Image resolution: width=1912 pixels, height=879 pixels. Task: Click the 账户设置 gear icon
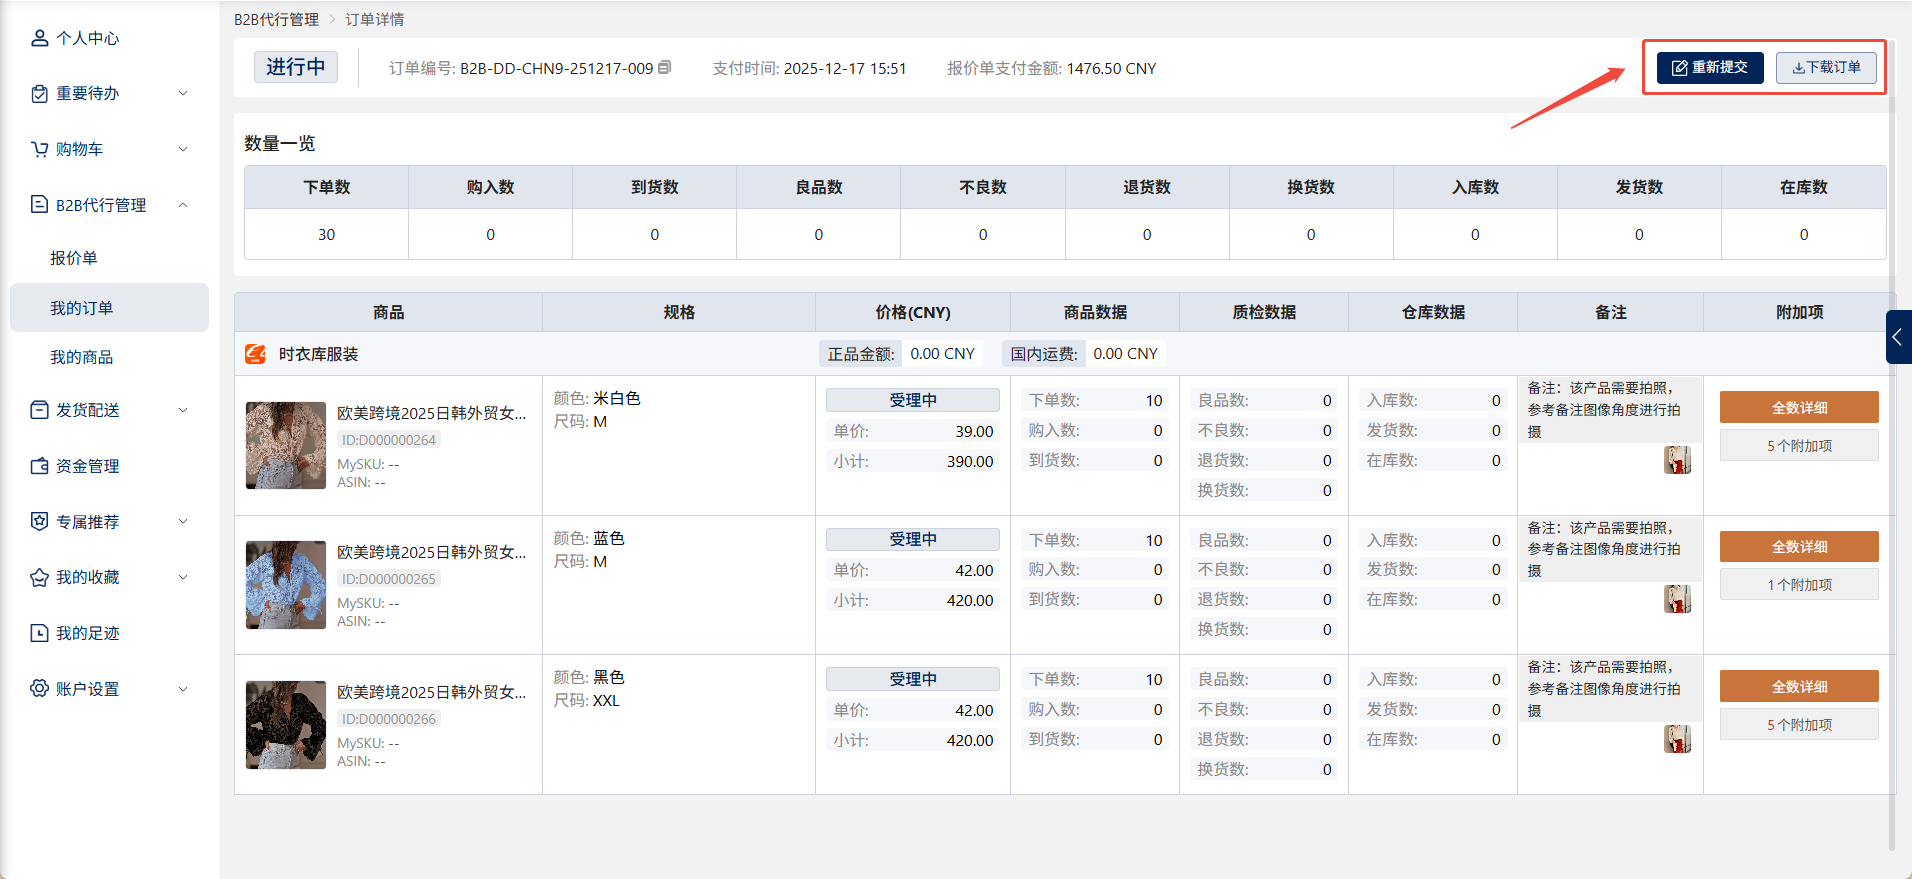point(39,689)
